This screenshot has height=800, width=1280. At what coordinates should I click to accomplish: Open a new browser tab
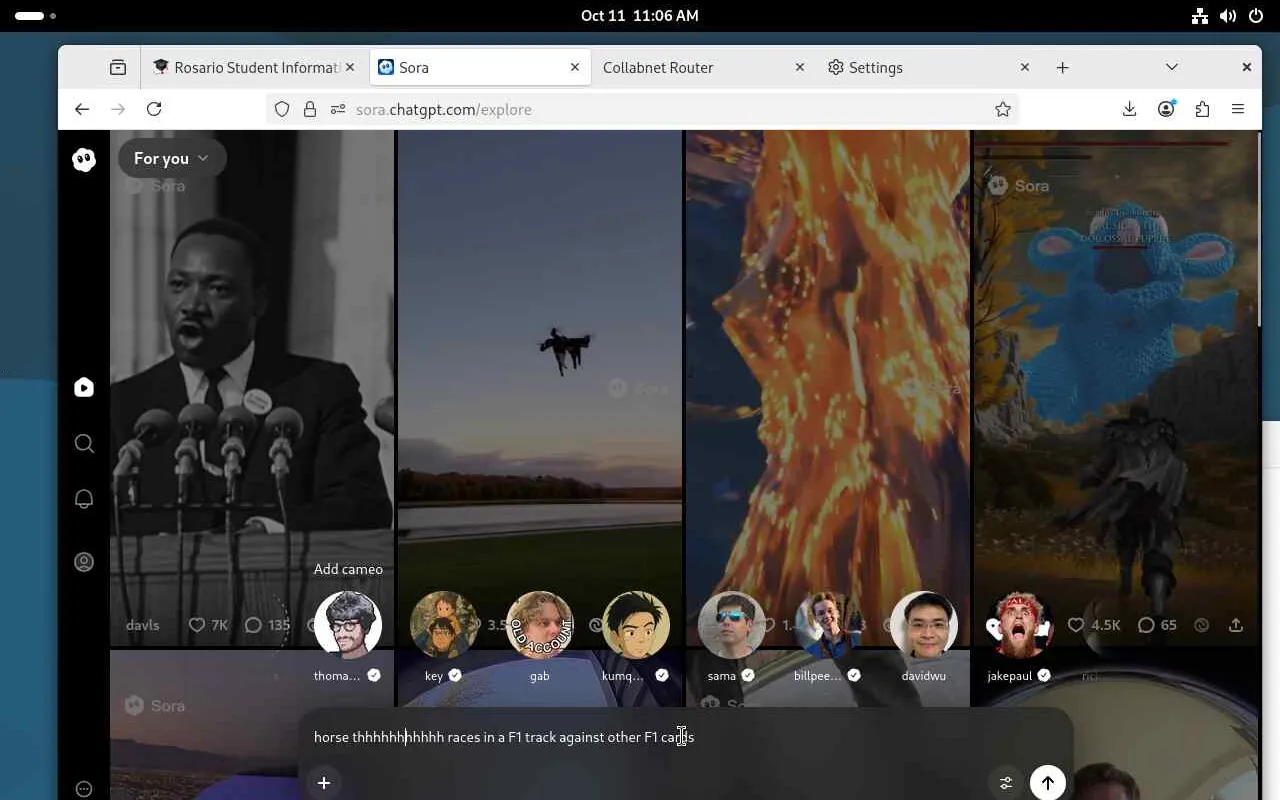tap(1063, 67)
